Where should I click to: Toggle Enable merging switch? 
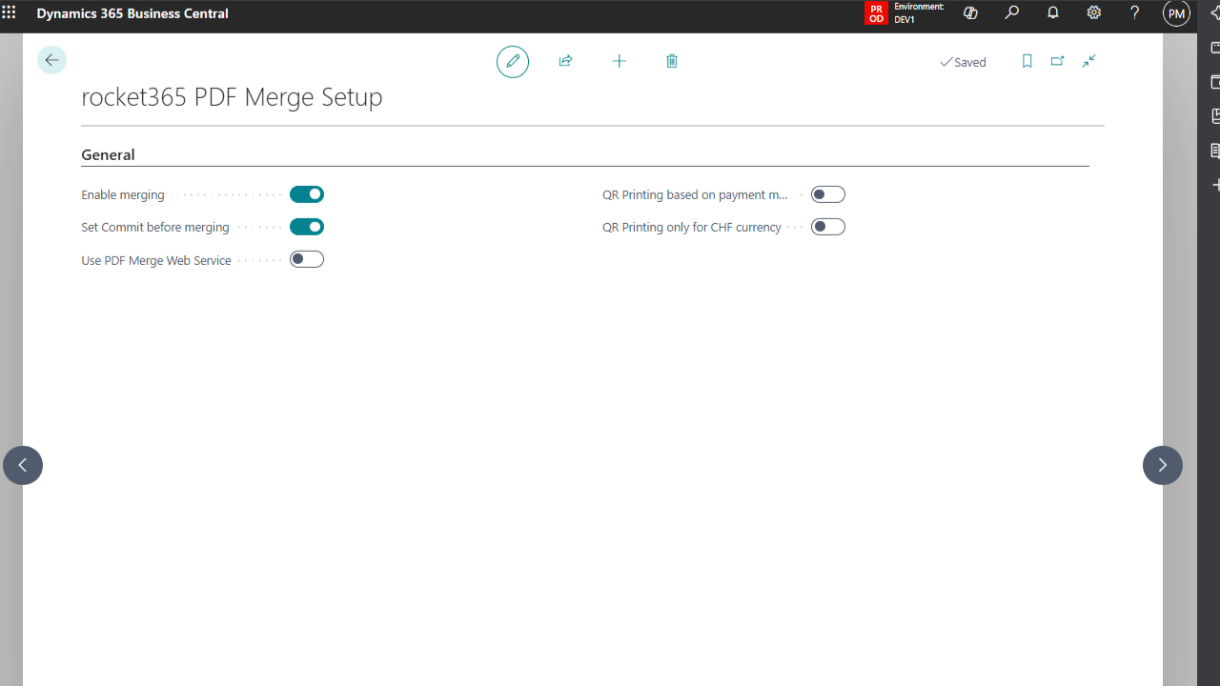tap(307, 194)
